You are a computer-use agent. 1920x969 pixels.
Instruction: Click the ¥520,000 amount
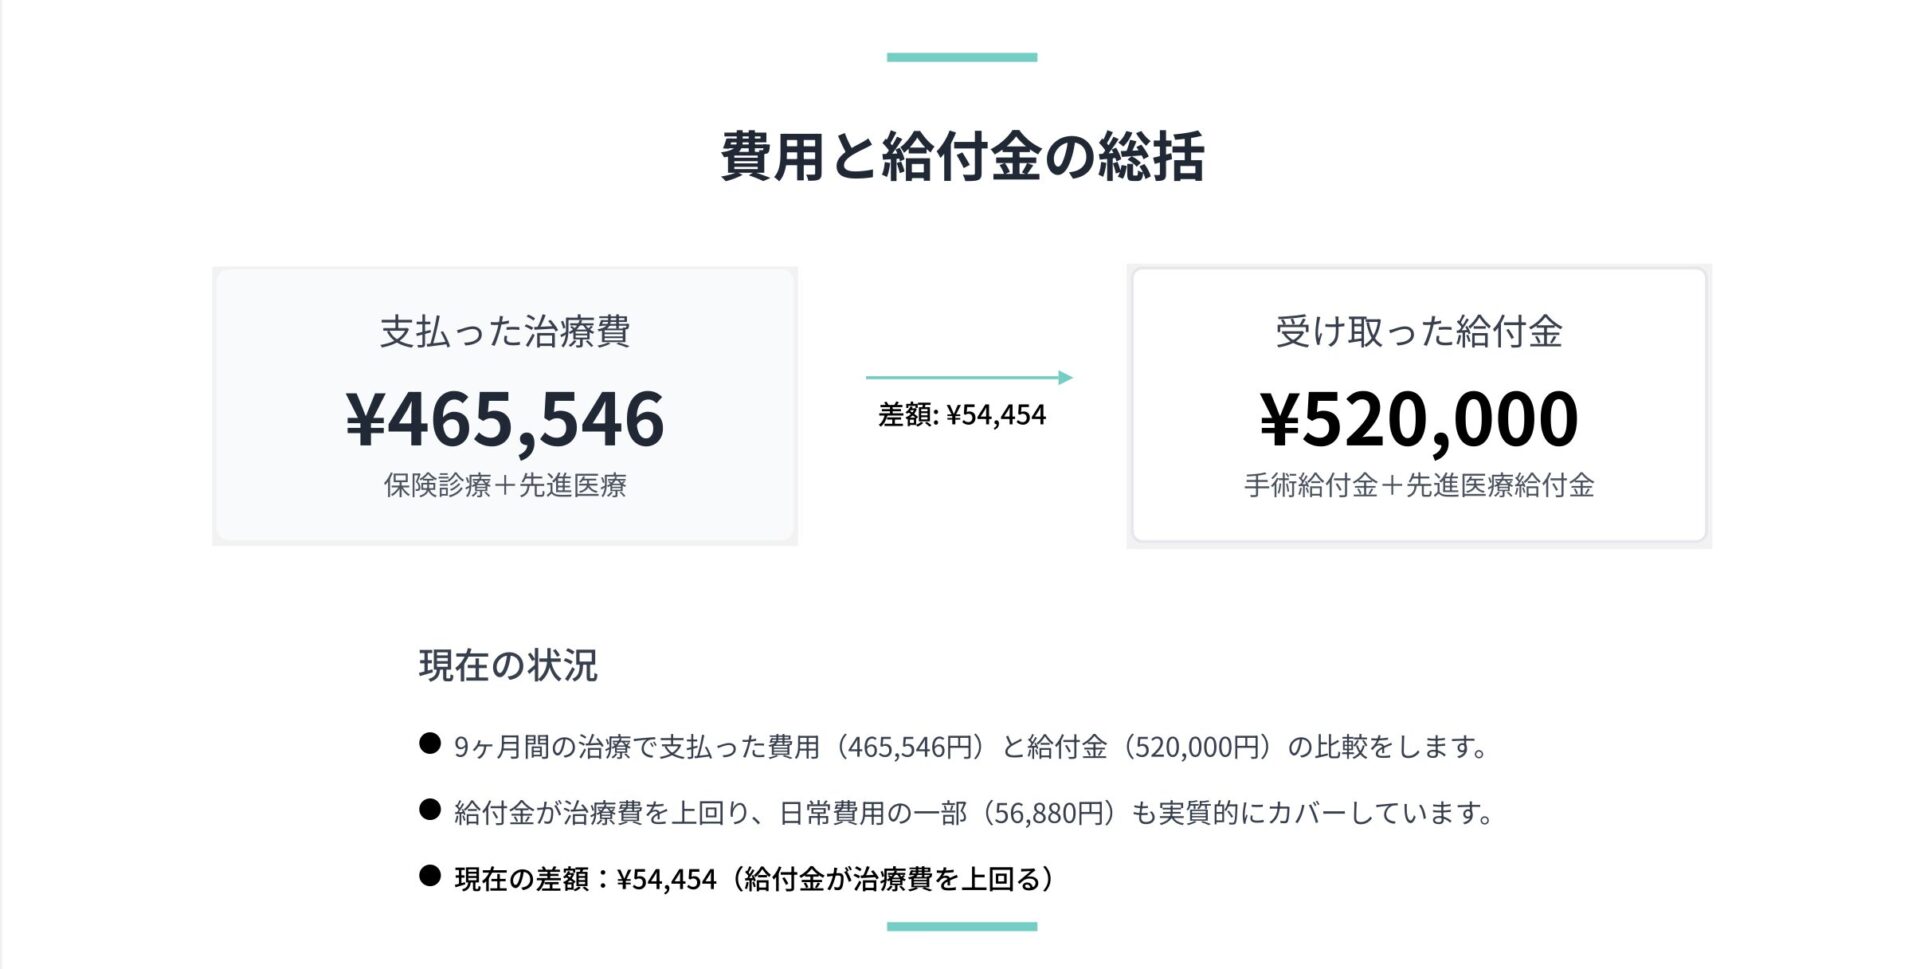1418,419
